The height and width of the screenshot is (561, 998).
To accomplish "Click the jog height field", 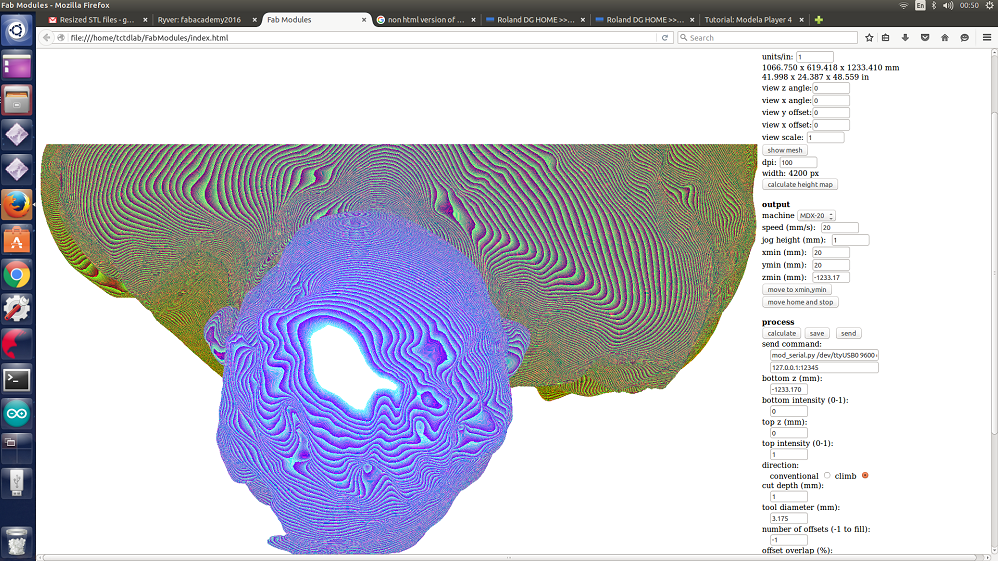I will (x=850, y=240).
